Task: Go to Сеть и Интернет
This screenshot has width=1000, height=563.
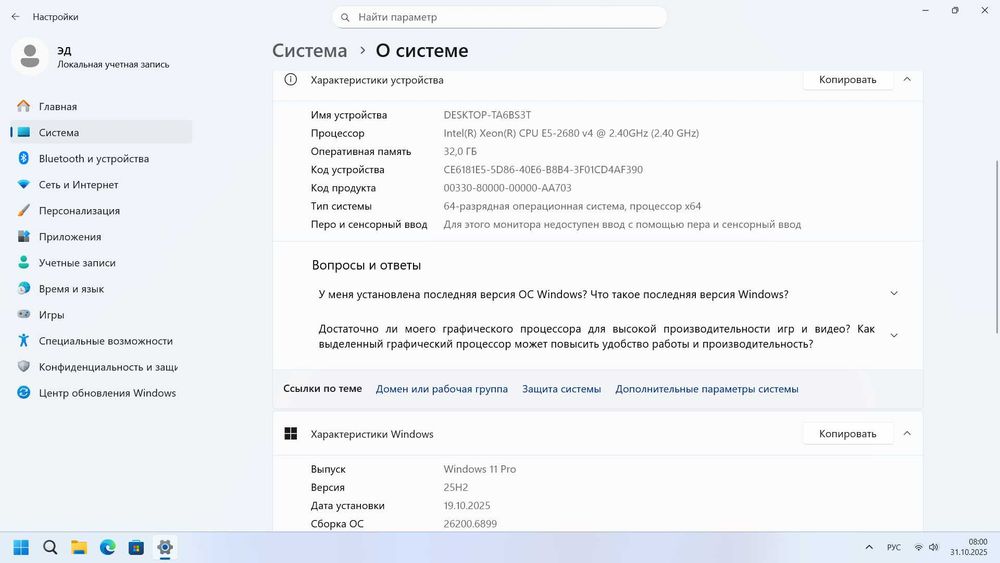Action: (101, 184)
